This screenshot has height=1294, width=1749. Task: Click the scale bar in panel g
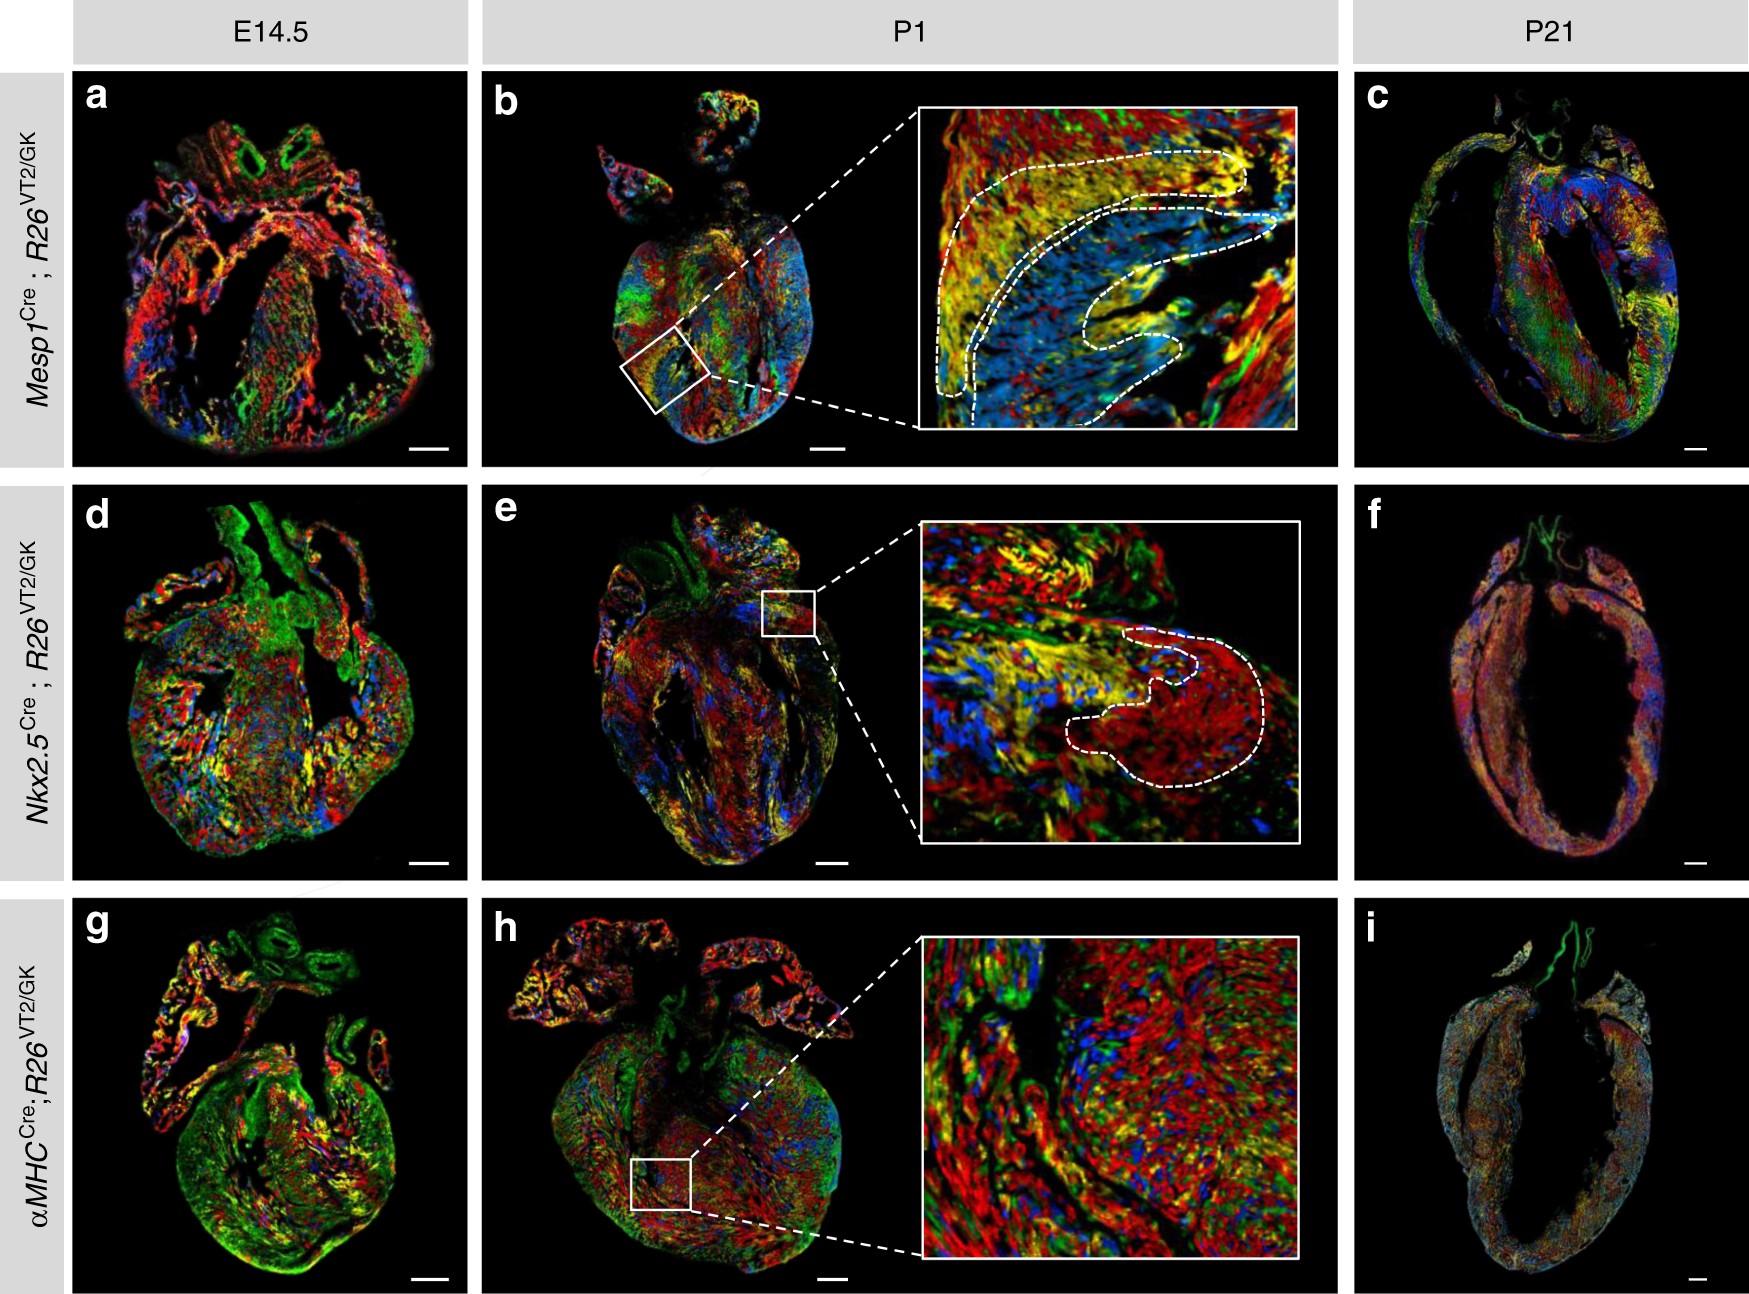pos(429,1278)
